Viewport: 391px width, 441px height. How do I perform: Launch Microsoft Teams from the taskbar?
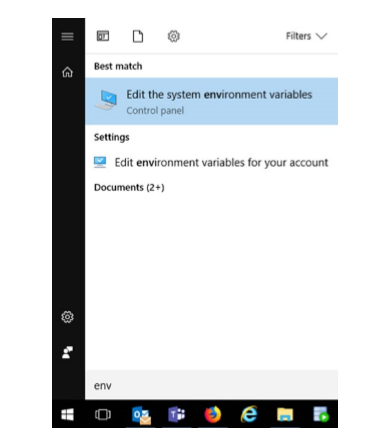(176, 415)
